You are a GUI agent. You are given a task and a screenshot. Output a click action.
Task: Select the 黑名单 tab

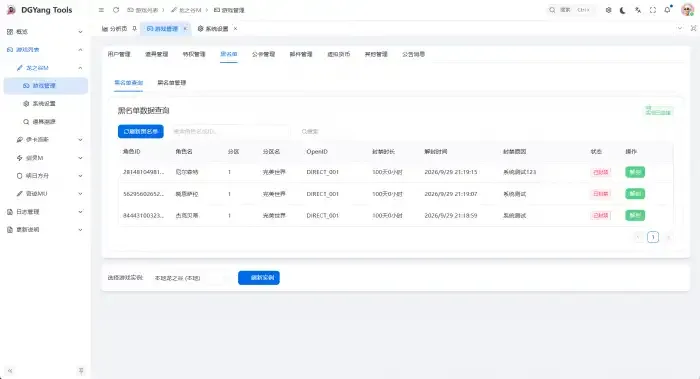pos(229,54)
